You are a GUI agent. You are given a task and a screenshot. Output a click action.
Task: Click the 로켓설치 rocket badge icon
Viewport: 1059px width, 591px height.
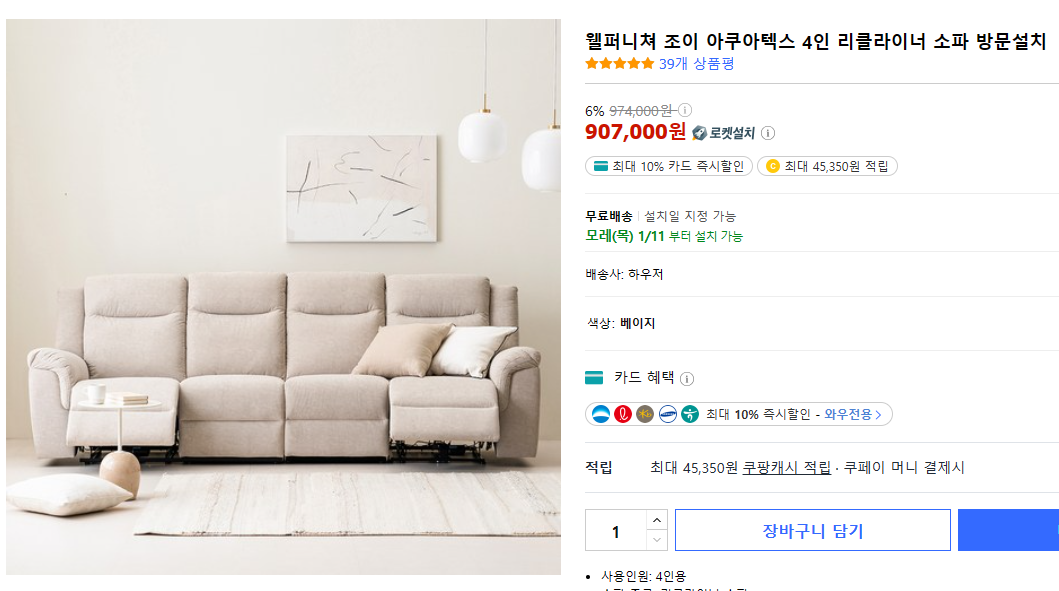tap(699, 132)
